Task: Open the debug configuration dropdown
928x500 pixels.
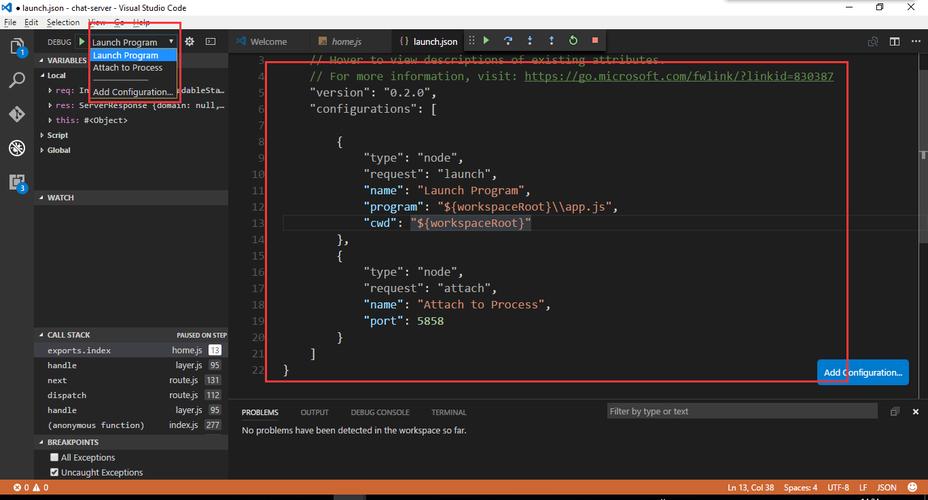Action: (133, 42)
